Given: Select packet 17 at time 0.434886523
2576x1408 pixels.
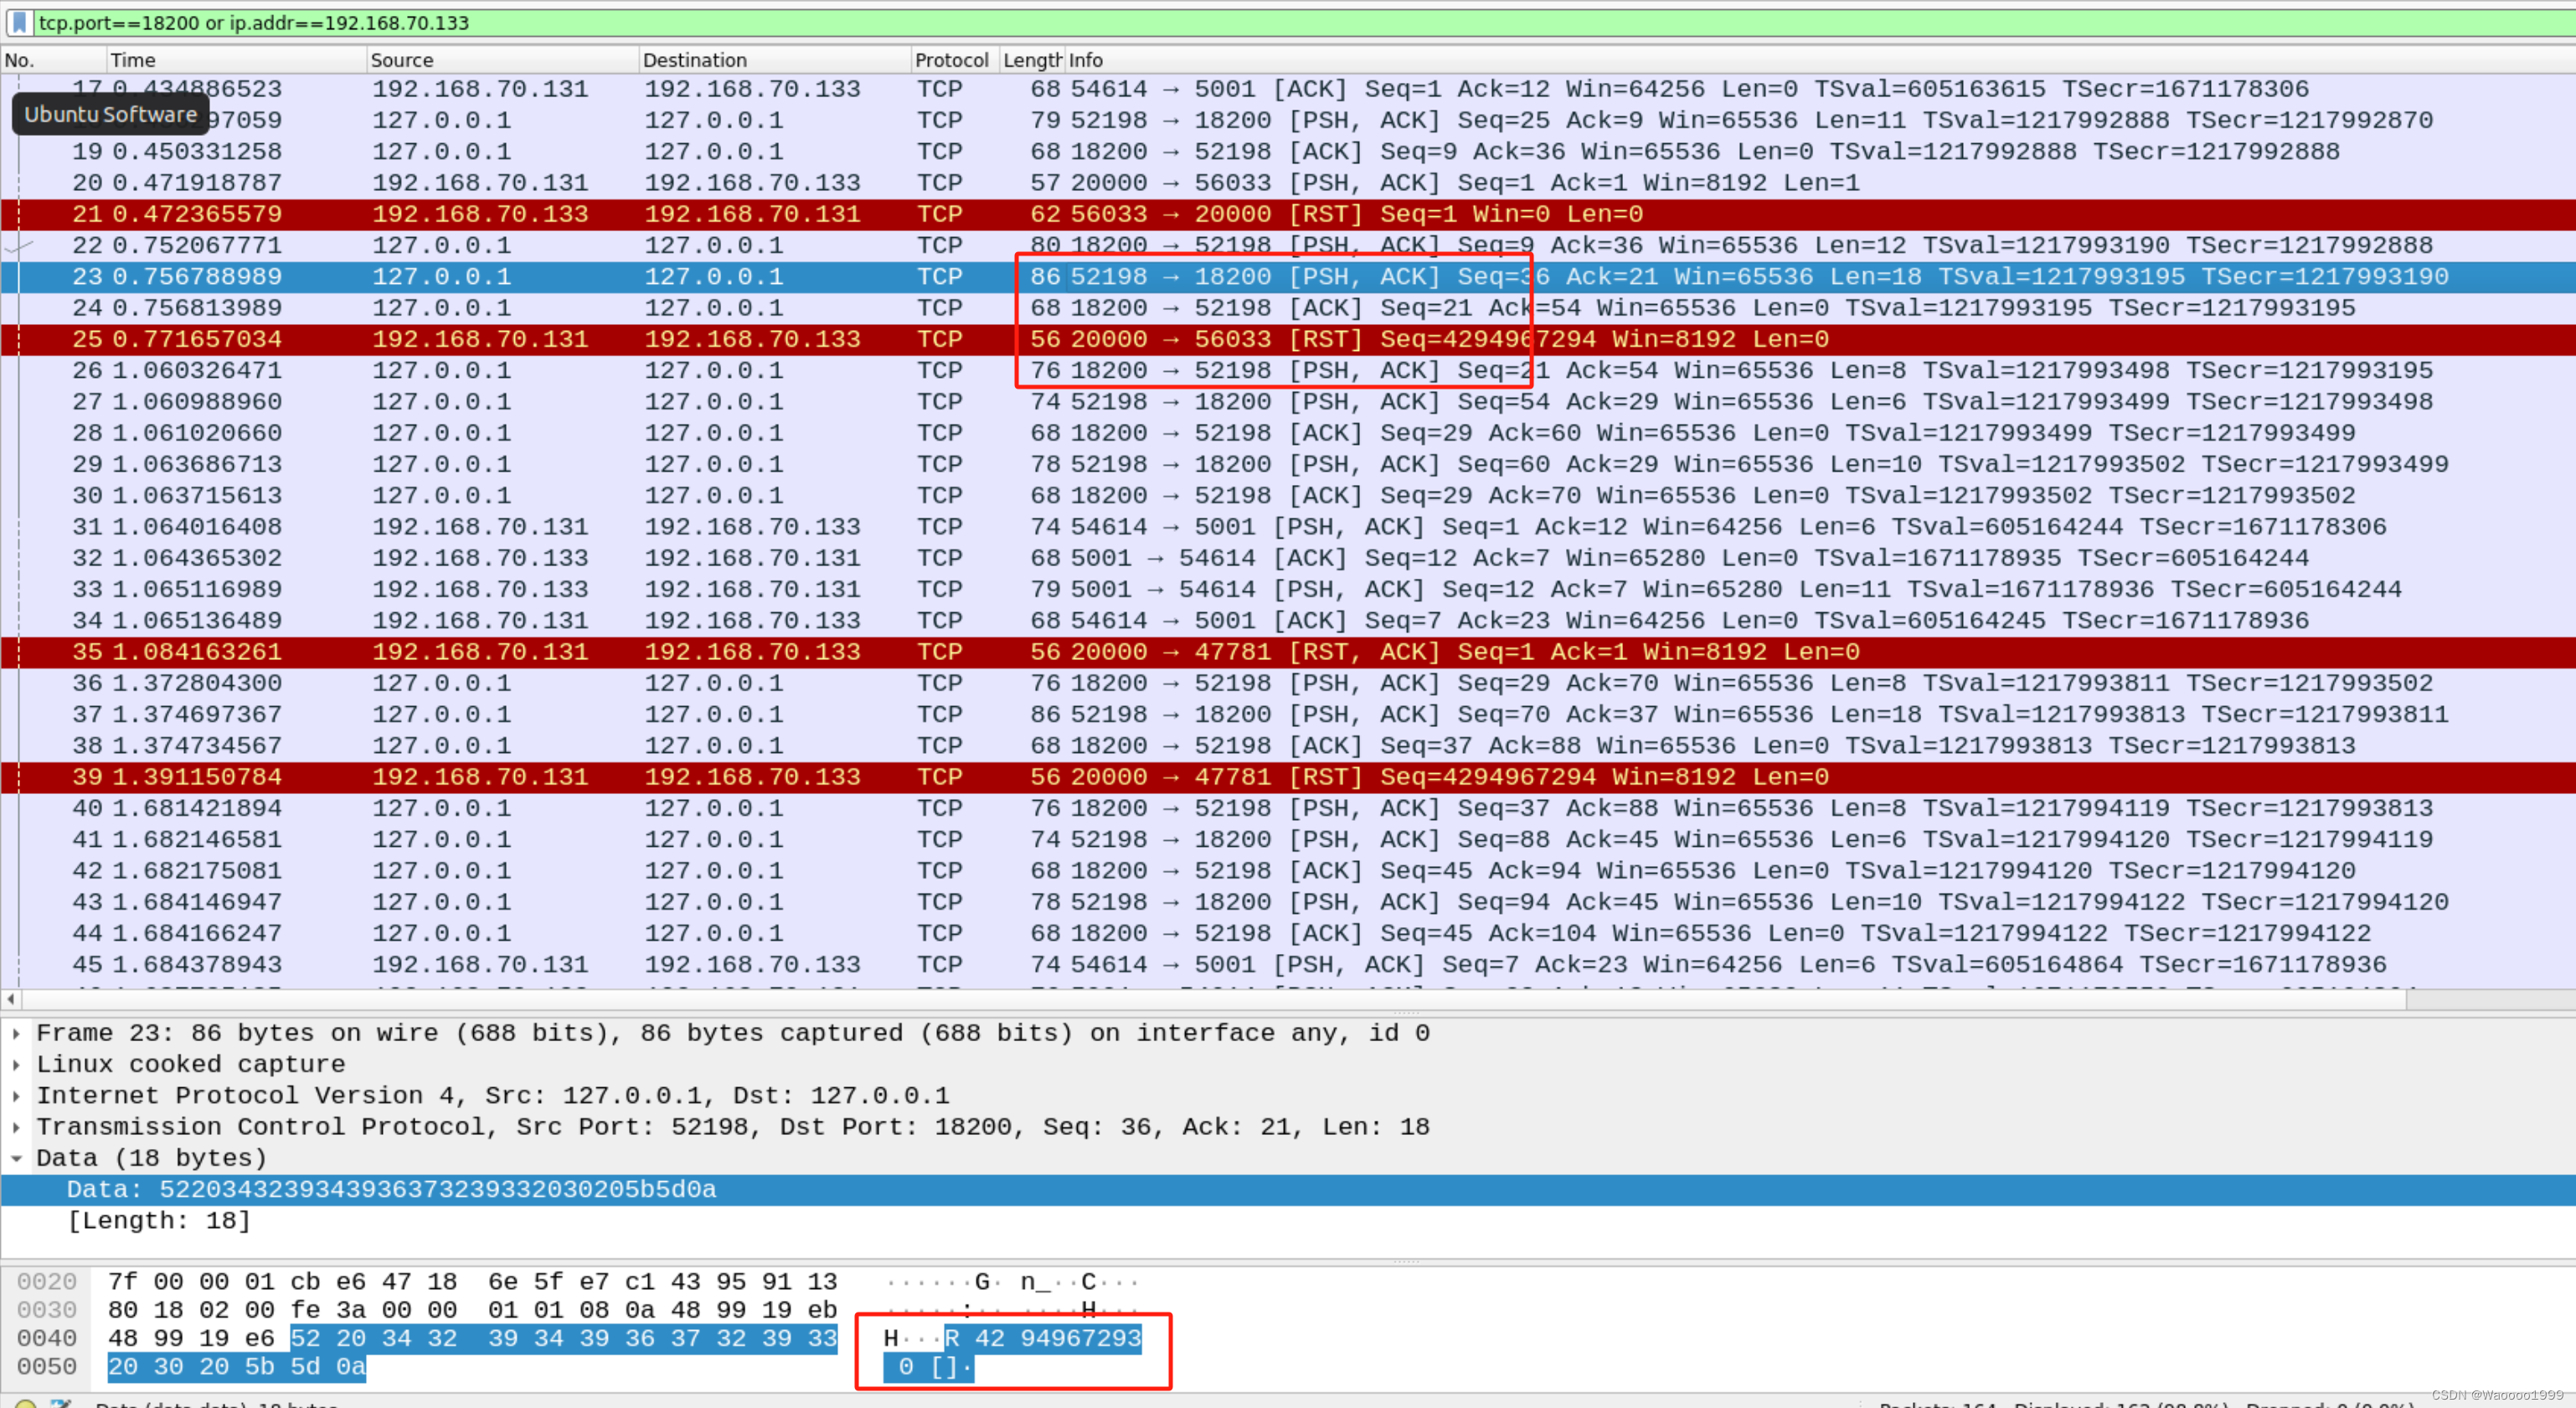Looking at the screenshot, I should point(1288,89).
